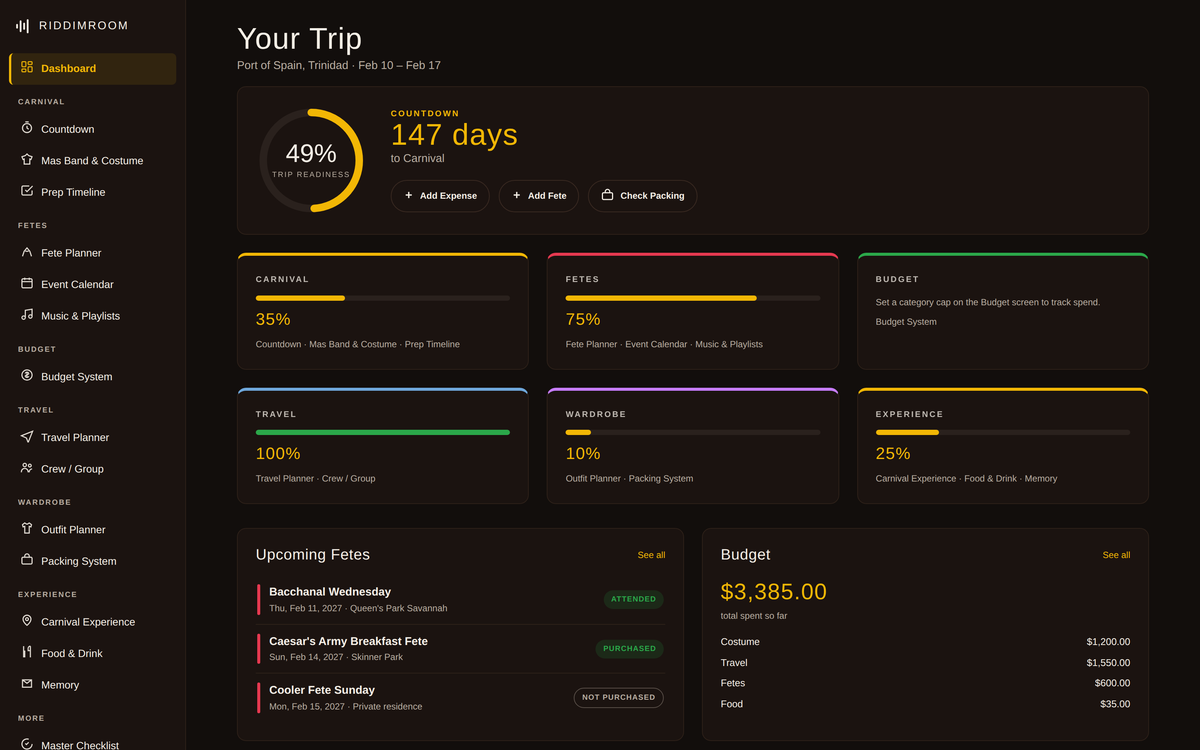
Task: Click the Add Fete button
Action: (x=539, y=196)
